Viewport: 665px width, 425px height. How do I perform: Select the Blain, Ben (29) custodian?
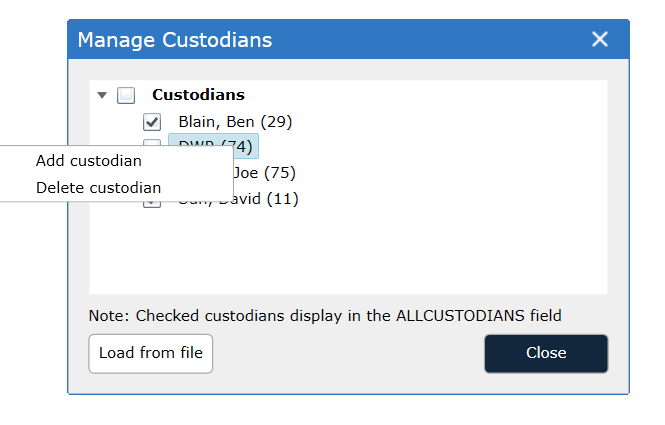pos(235,122)
